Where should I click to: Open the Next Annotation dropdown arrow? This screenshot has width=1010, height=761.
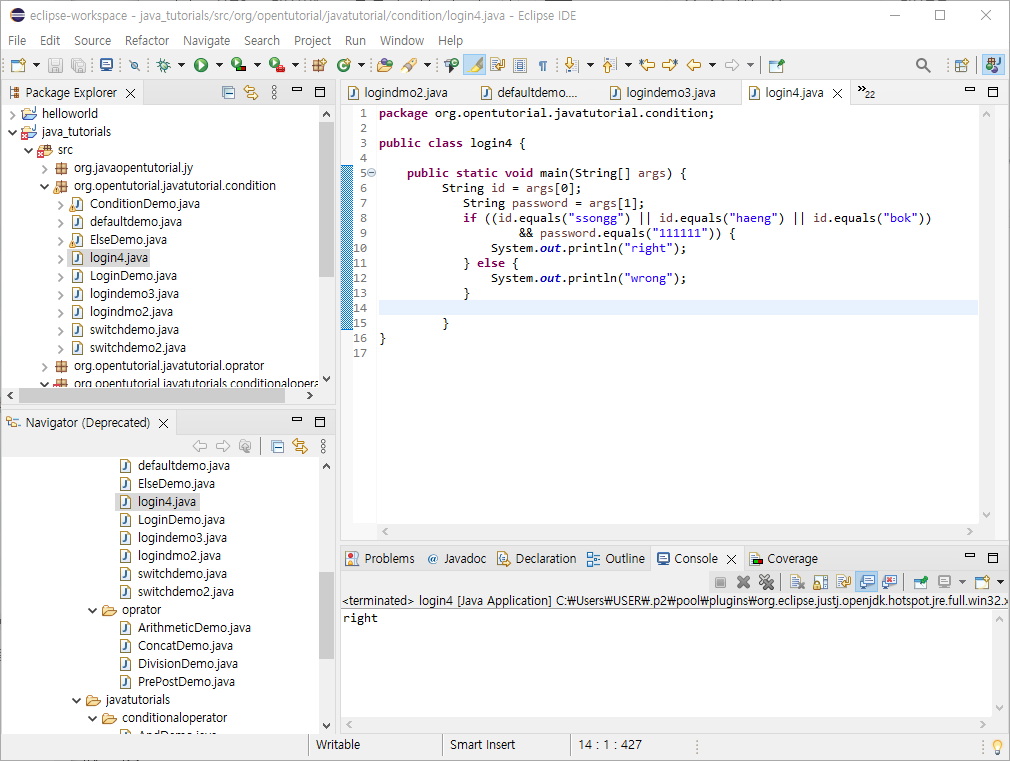590,65
